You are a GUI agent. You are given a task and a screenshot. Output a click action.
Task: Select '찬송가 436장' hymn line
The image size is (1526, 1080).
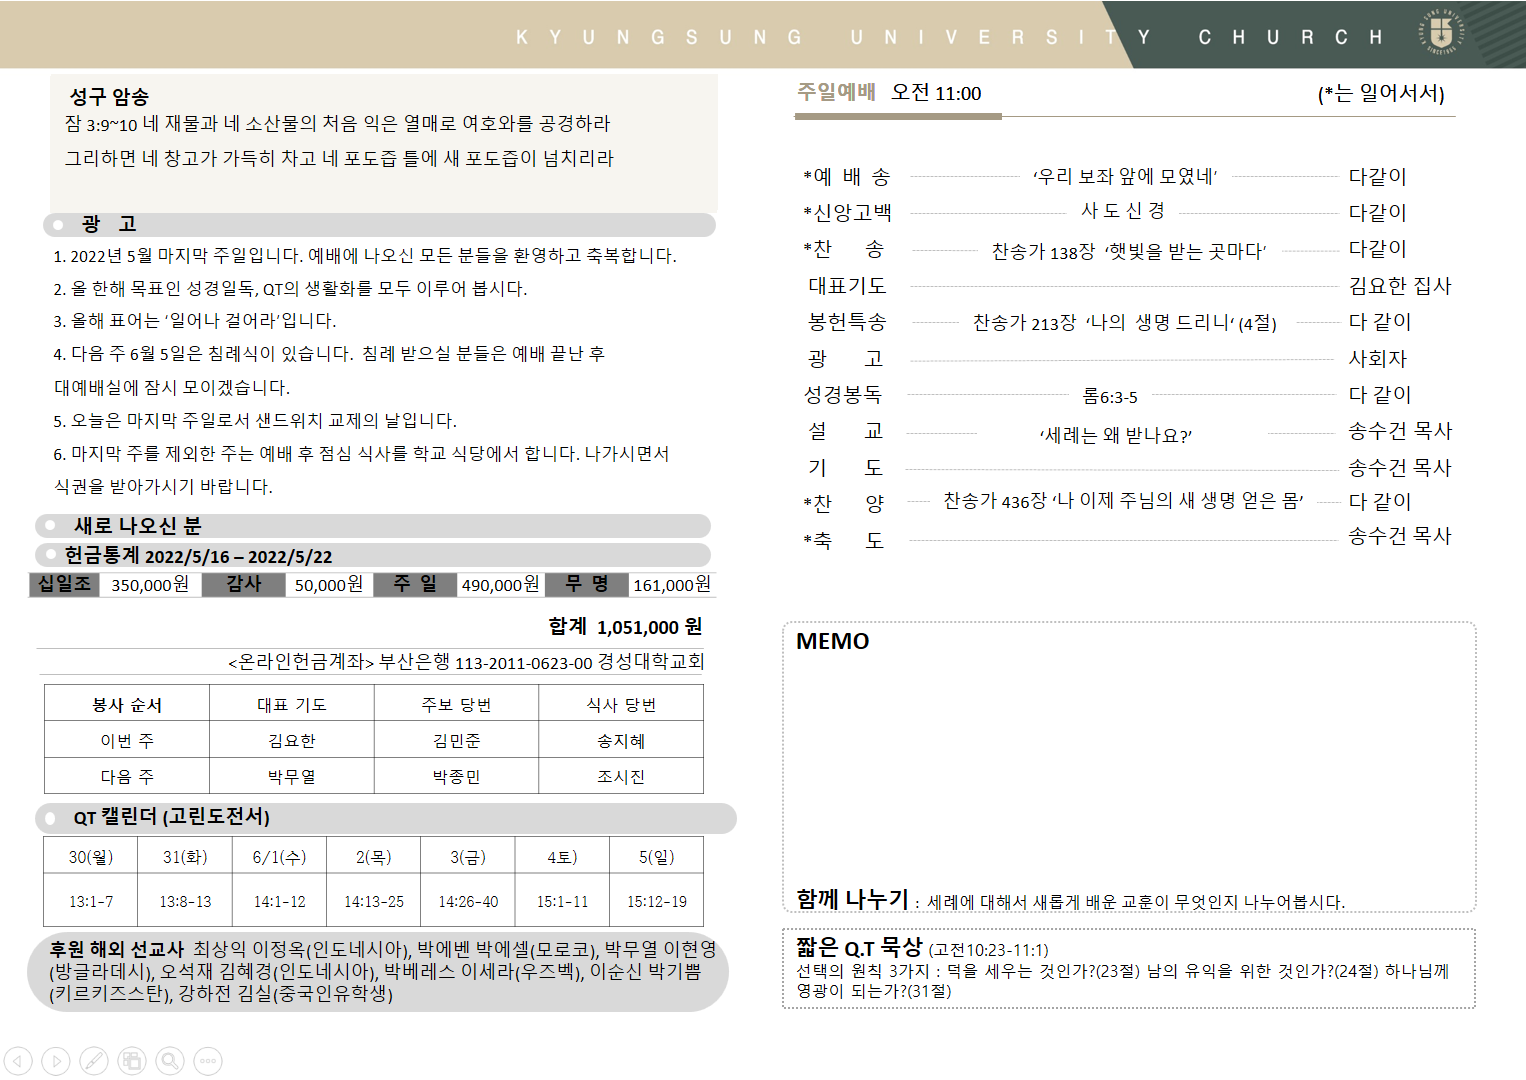[x=1123, y=501]
